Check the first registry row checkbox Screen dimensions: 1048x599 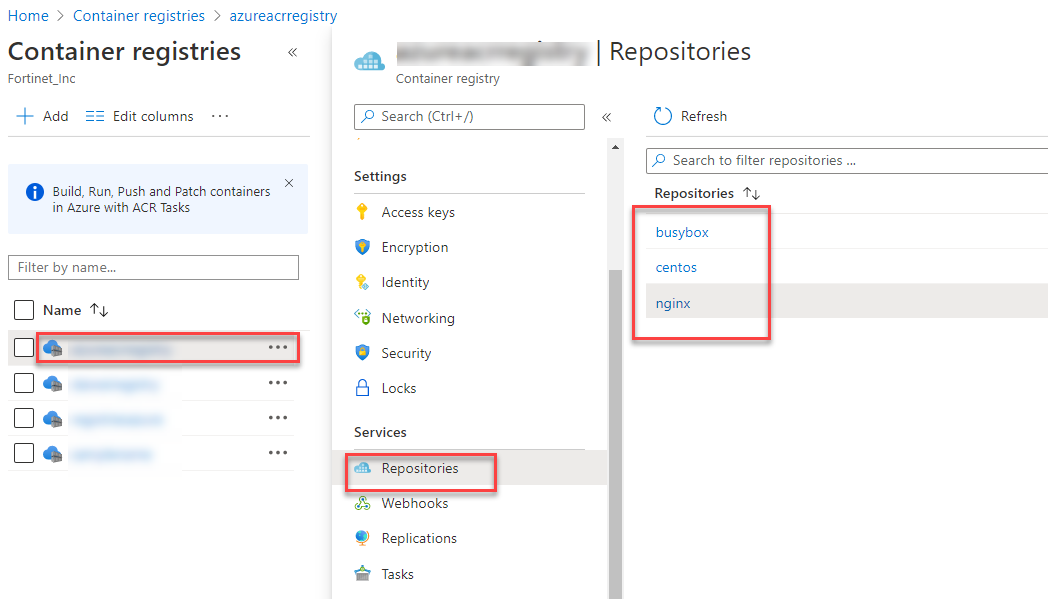click(24, 348)
